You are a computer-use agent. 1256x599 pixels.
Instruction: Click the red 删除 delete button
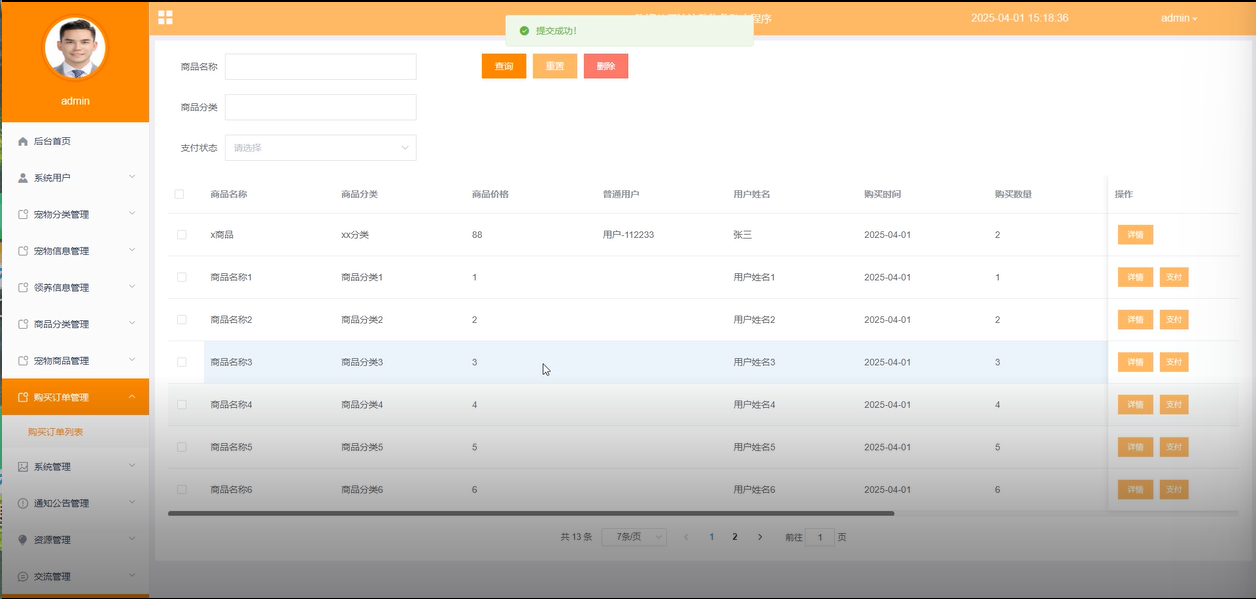pos(606,66)
